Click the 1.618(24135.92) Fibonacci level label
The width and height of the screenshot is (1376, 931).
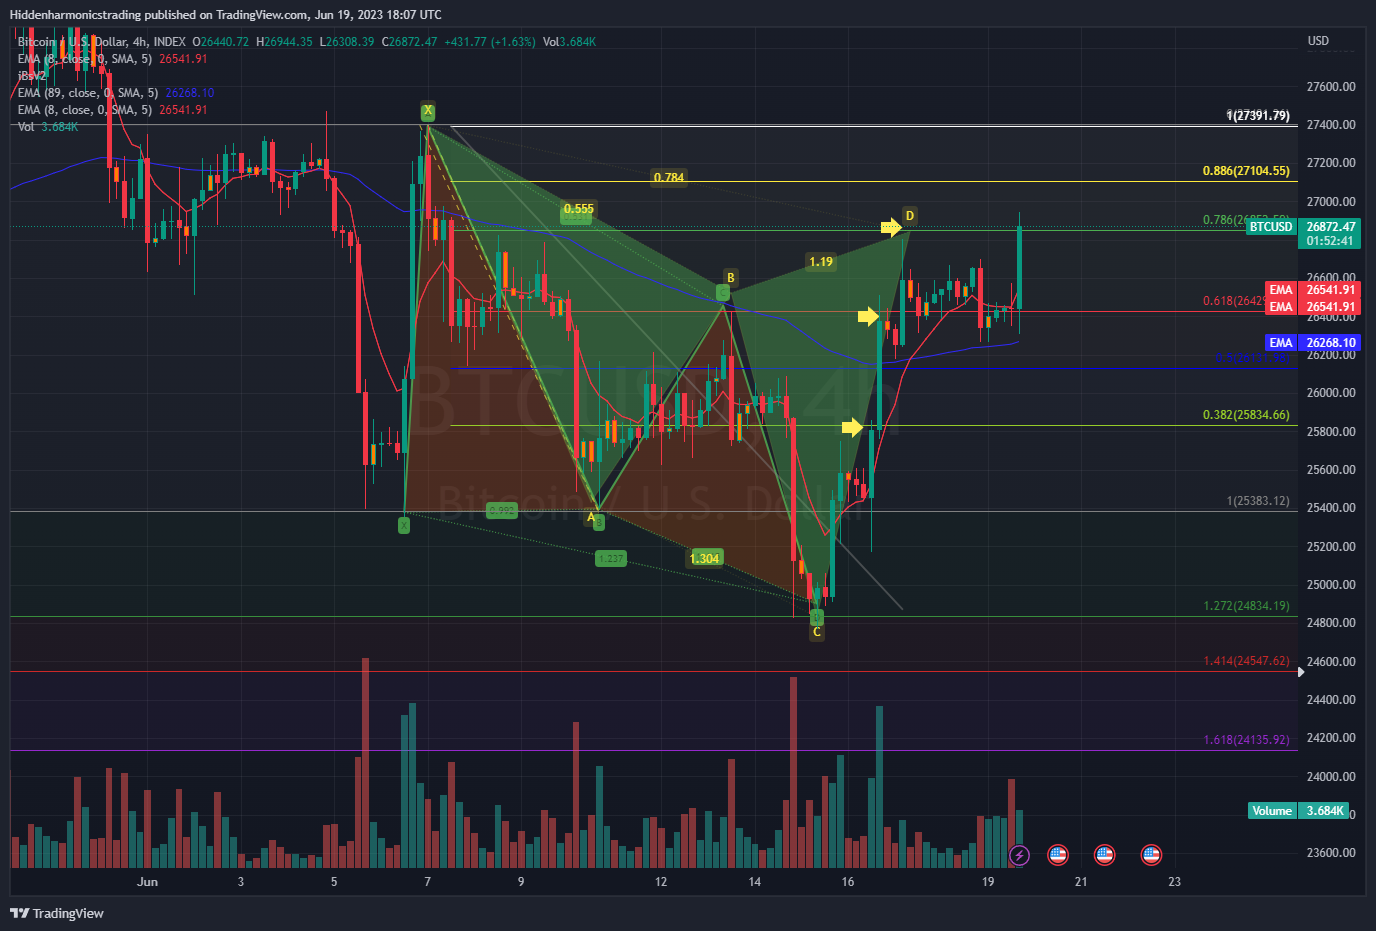[x=1246, y=740]
